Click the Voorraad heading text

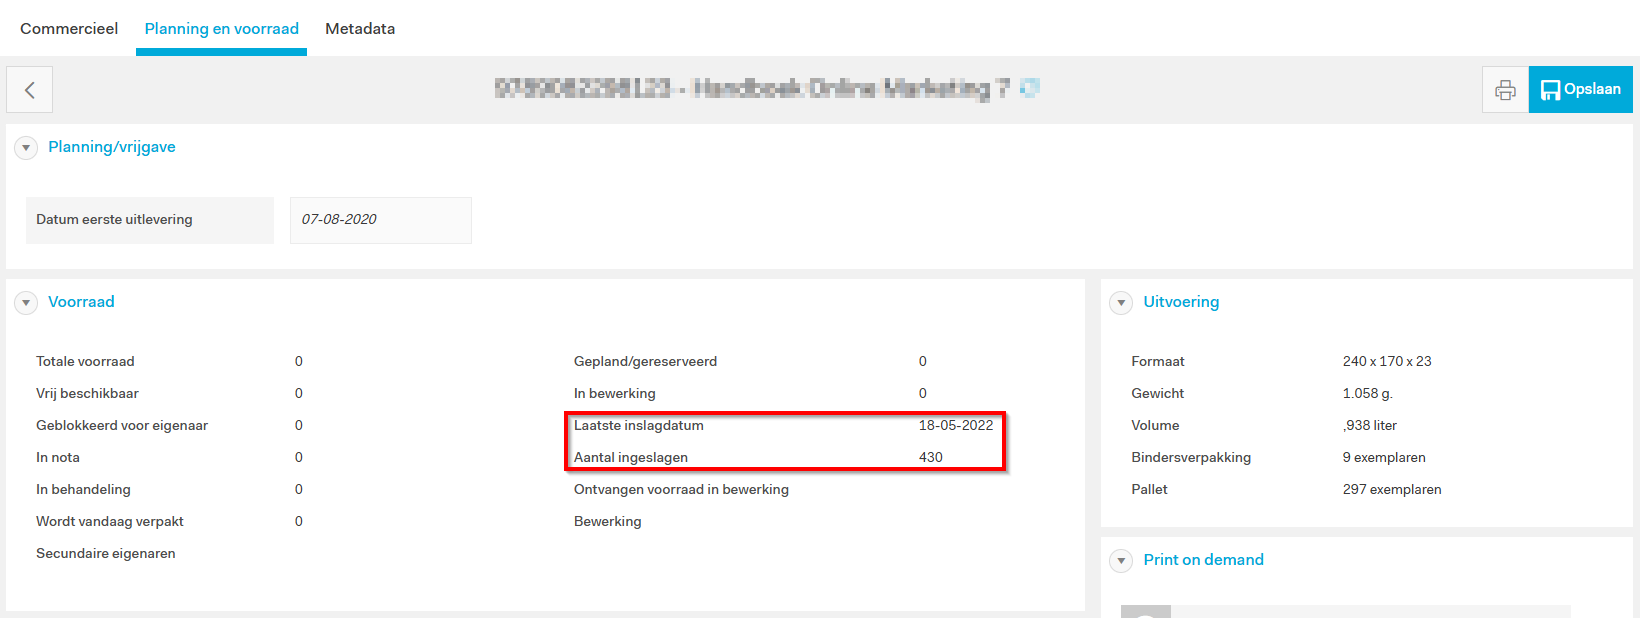point(81,302)
